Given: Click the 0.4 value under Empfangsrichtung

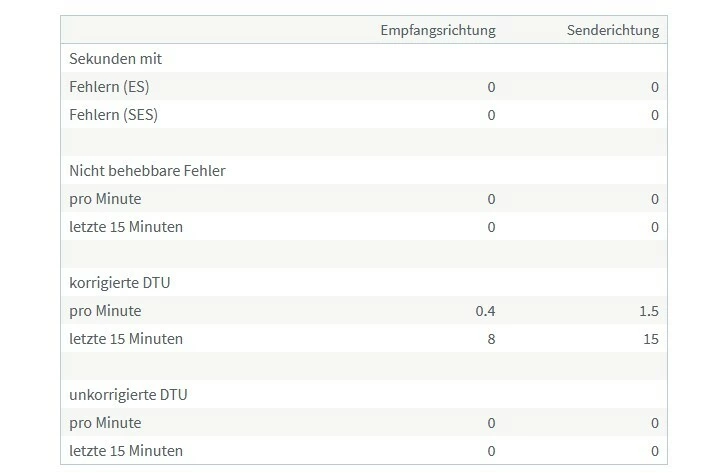Looking at the screenshot, I should 485,311.
